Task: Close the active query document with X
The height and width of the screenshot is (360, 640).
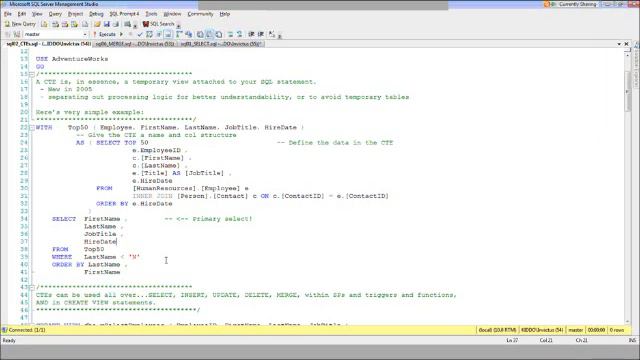Action: click(627, 44)
